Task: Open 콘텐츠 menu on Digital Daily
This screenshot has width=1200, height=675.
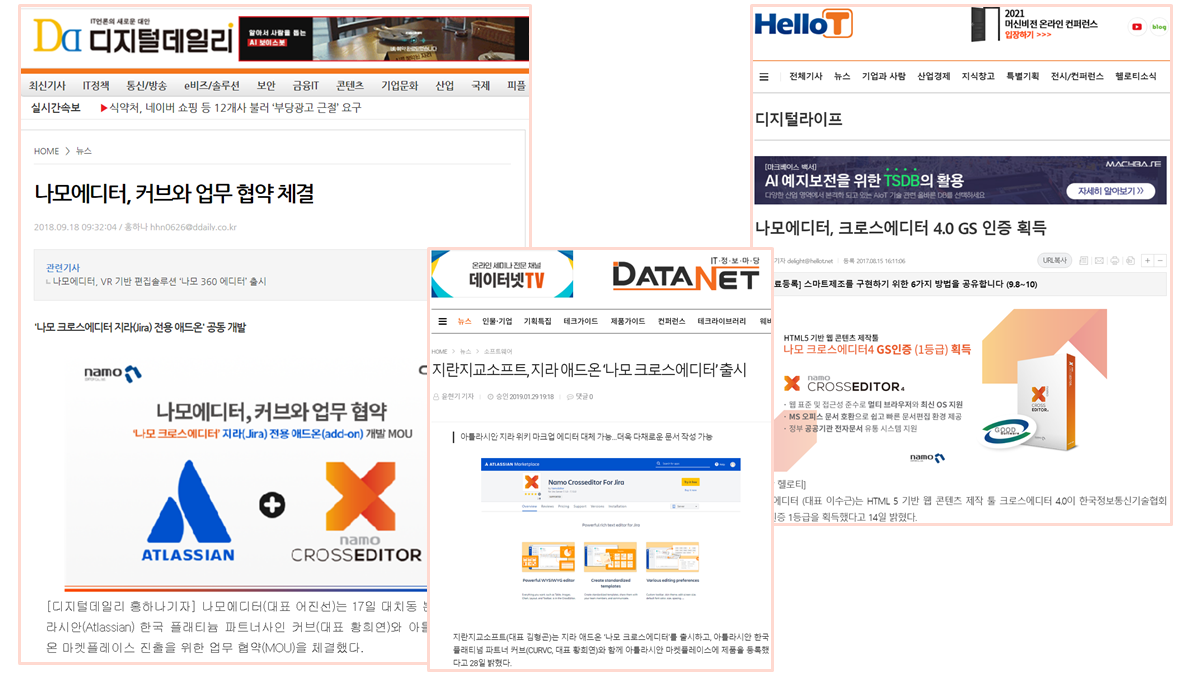Action: (350, 86)
